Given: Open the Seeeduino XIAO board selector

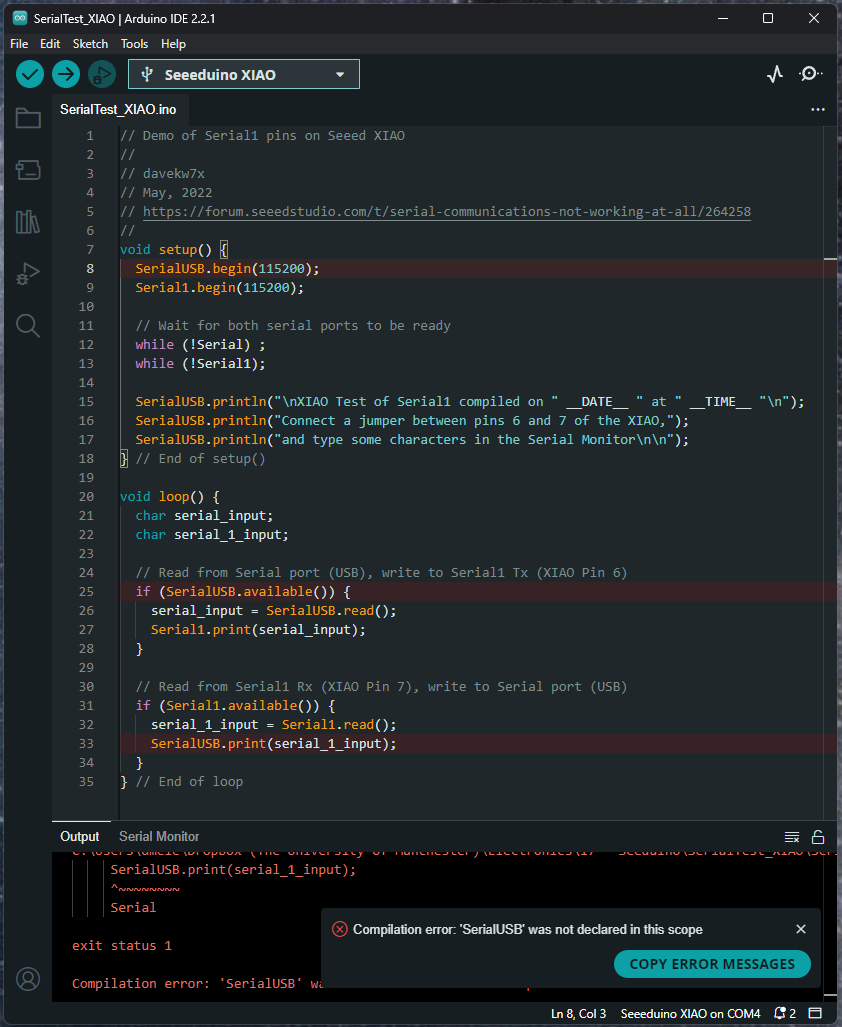Looking at the screenshot, I should pos(243,73).
